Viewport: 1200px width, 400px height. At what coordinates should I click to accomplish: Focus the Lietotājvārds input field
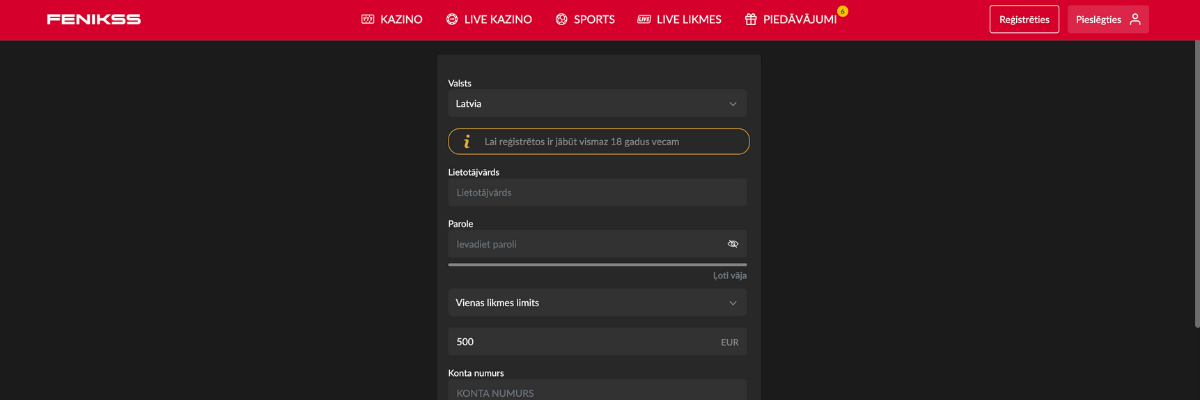(597, 192)
